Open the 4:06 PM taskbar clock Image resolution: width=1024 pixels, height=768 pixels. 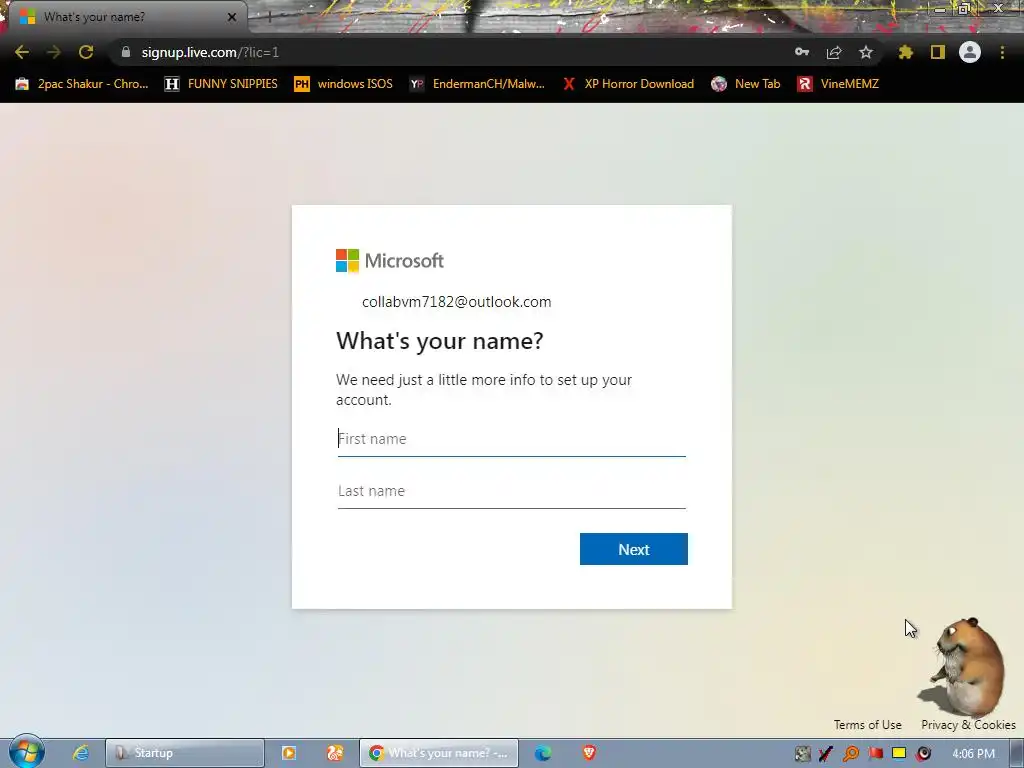pyautogui.click(x=974, y=754)
